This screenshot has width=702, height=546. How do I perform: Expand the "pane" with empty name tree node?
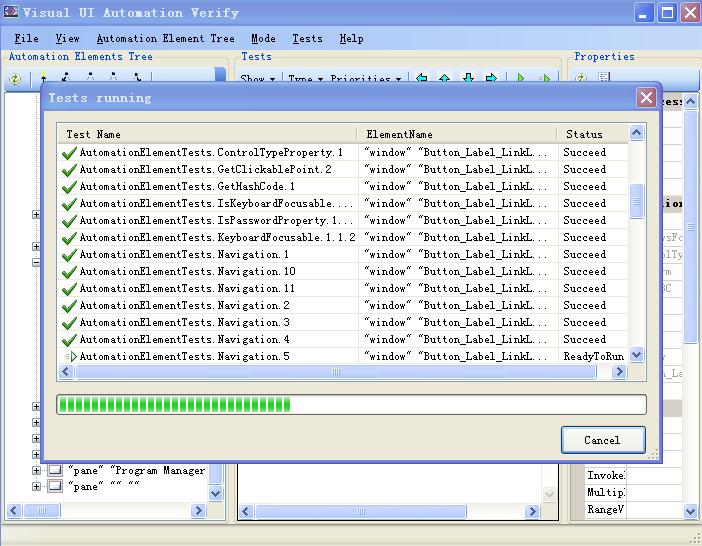[36, 486]
